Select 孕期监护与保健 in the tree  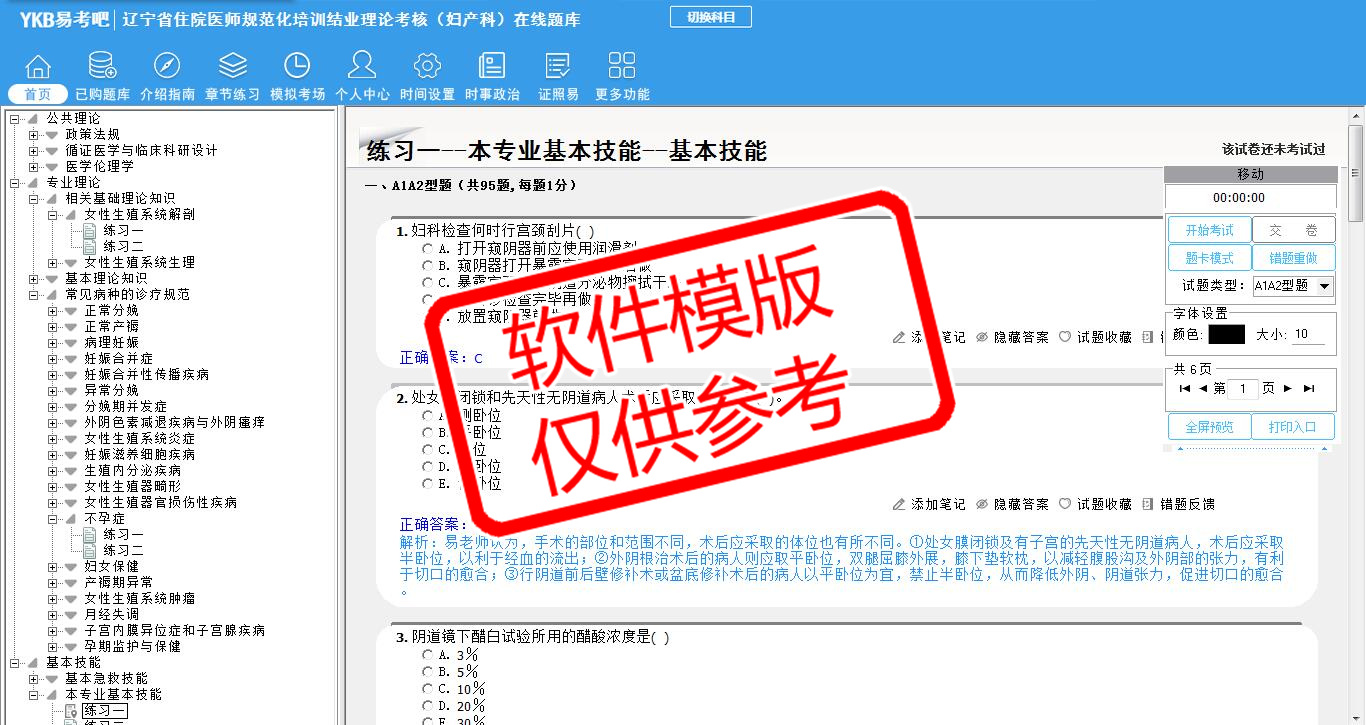132,647
